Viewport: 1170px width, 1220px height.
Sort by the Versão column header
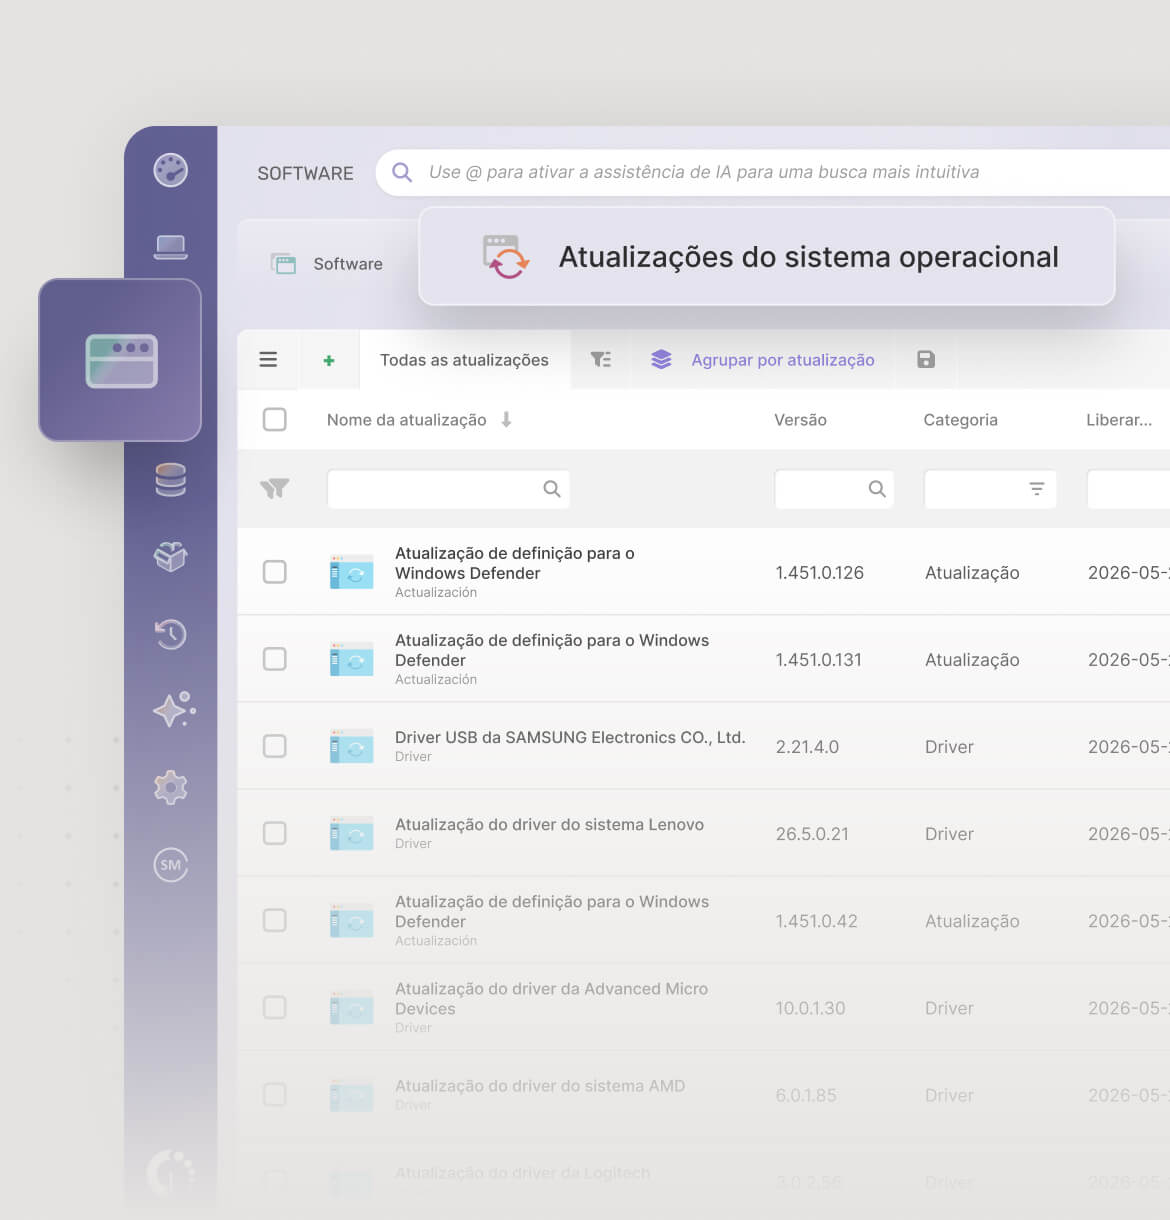800,420
